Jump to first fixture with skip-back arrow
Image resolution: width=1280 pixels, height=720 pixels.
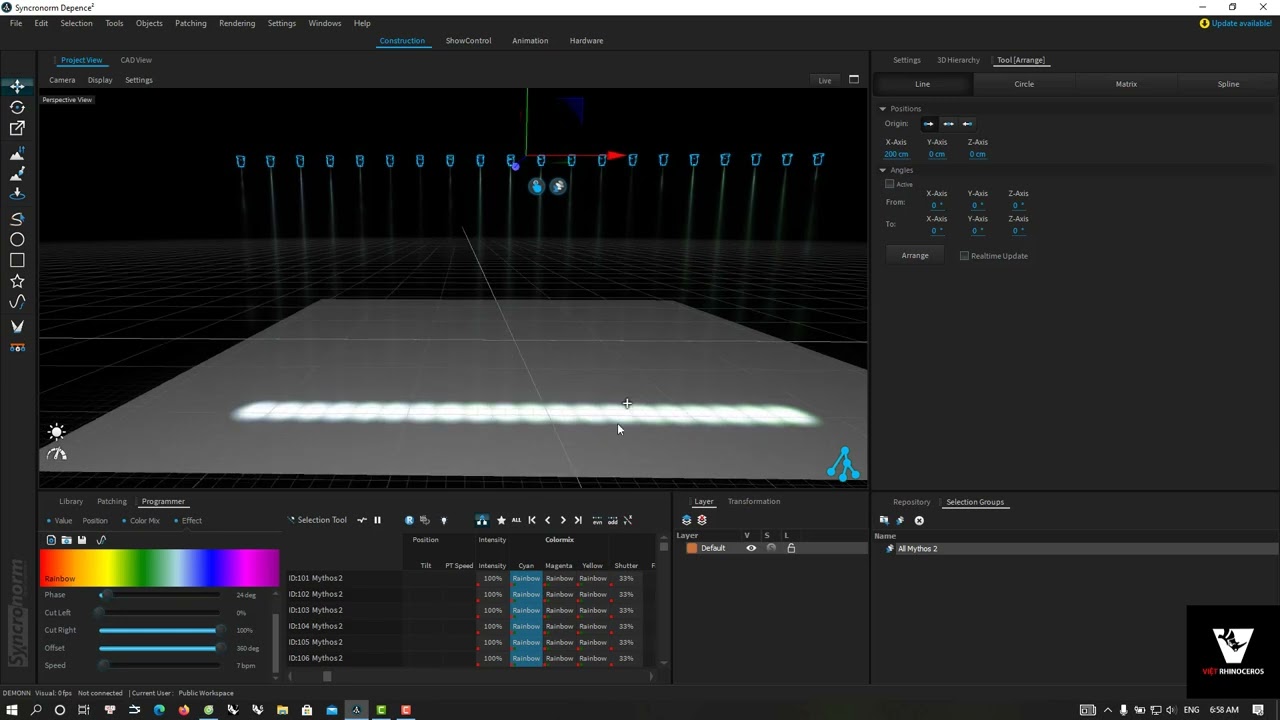click(x=532, y=520)
